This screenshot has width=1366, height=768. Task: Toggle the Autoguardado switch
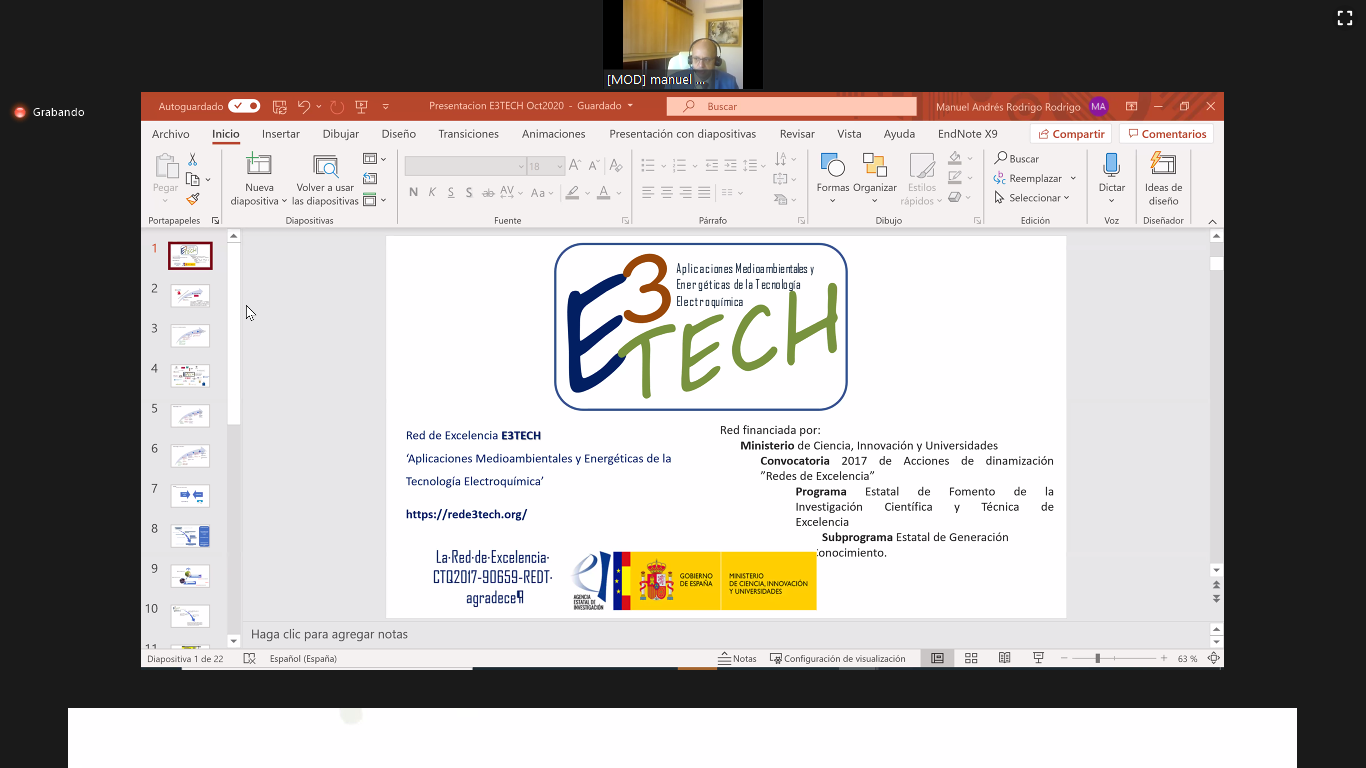click(244, 106)
